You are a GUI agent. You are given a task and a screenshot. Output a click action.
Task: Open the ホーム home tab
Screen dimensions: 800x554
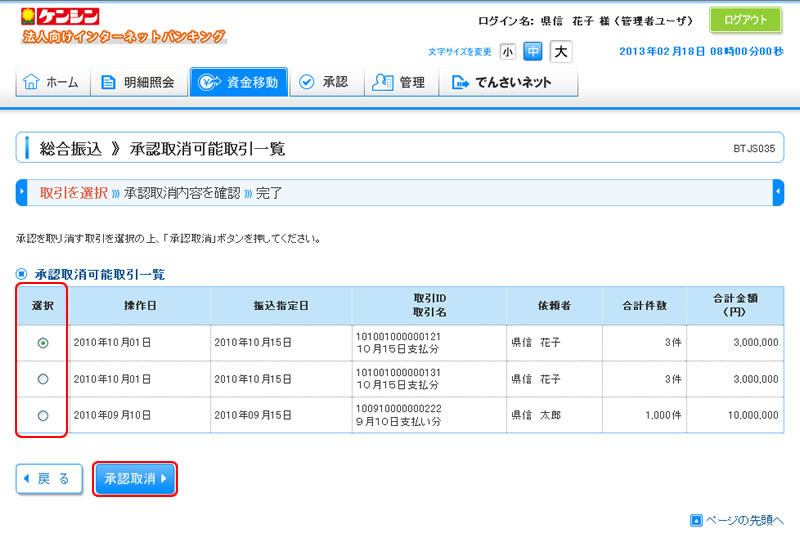click(51, 83)
